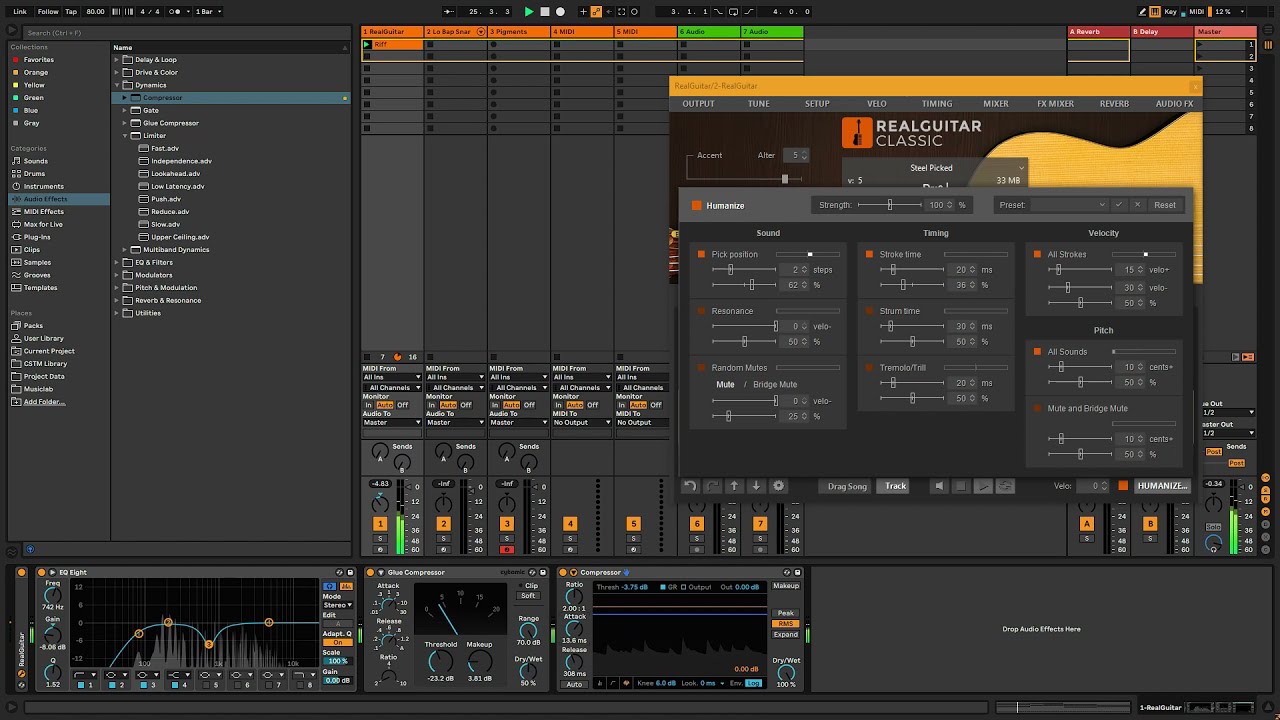Open the Humanize Preset dropdown
Viewport: 1280px width, 720px height.
(1068, 205)
